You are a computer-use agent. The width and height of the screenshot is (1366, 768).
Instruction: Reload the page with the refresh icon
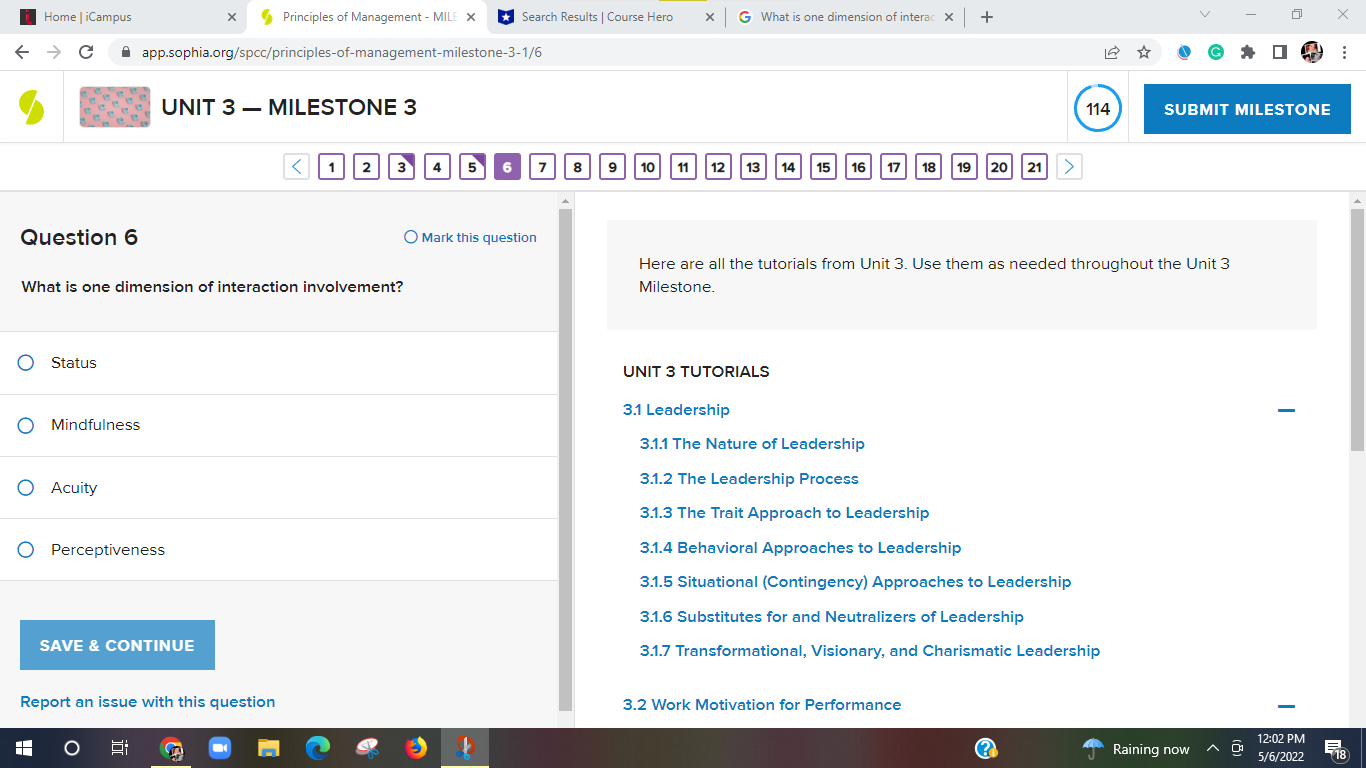[86, 52]
